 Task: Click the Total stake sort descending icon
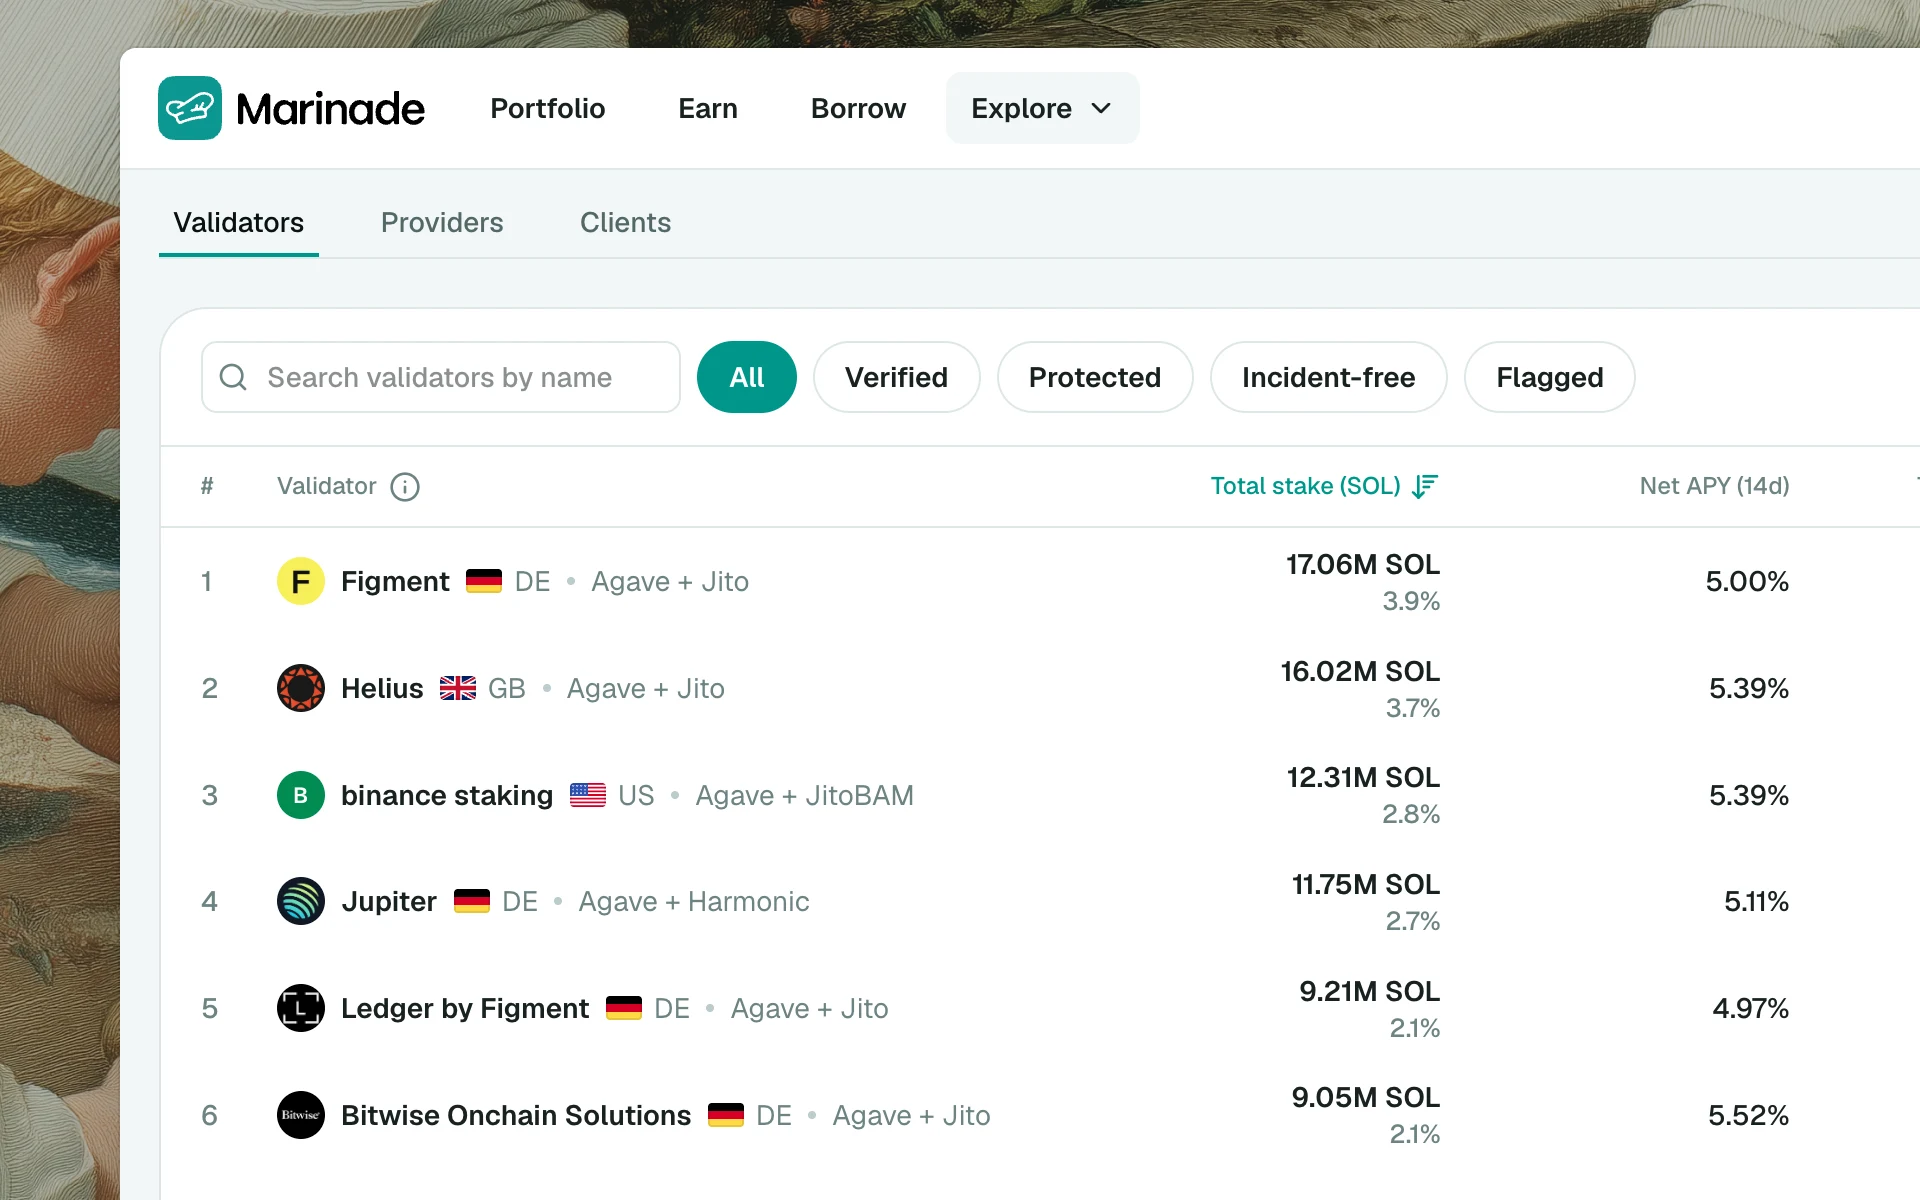1425,487
